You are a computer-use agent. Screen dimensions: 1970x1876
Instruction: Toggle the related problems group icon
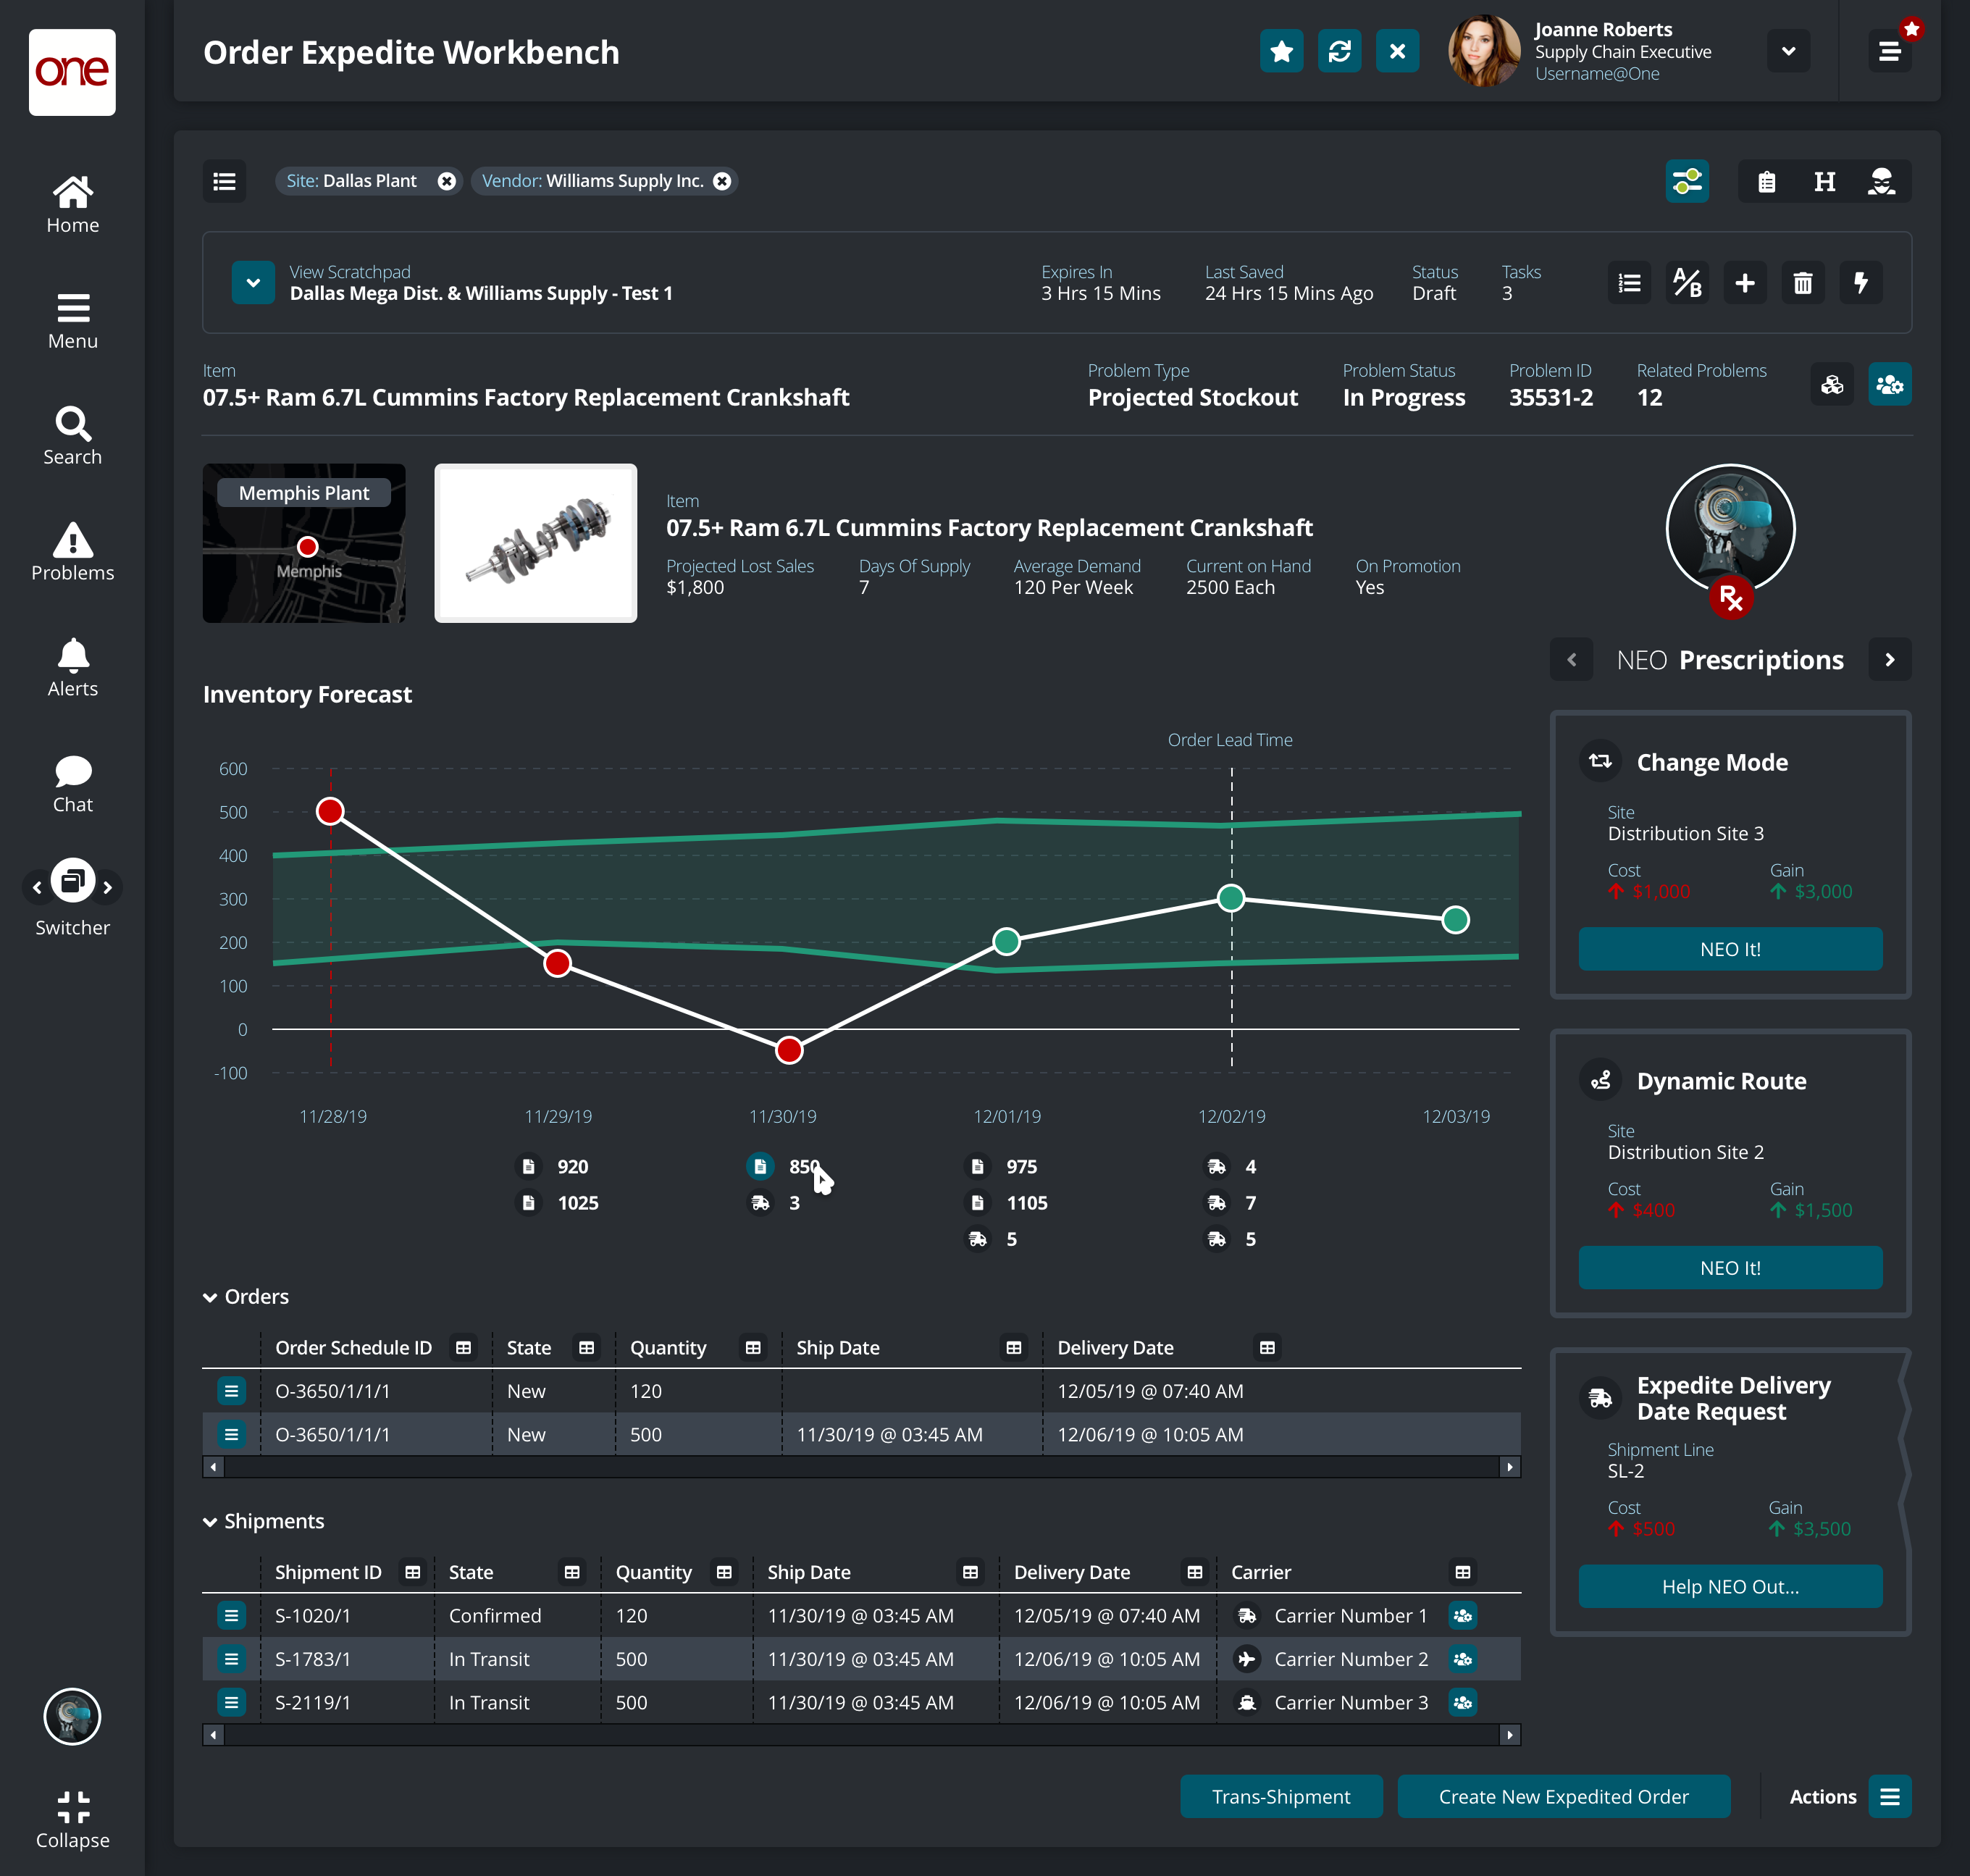tap(1888, 384)
